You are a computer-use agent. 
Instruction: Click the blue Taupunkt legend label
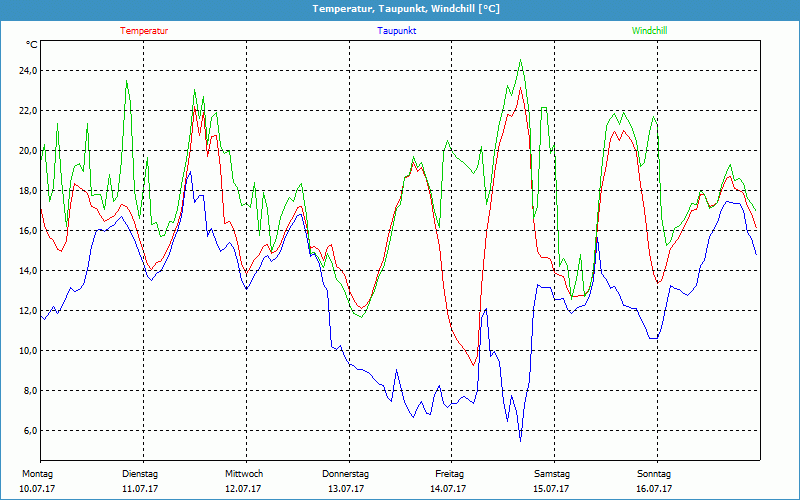tap(396, 31)
